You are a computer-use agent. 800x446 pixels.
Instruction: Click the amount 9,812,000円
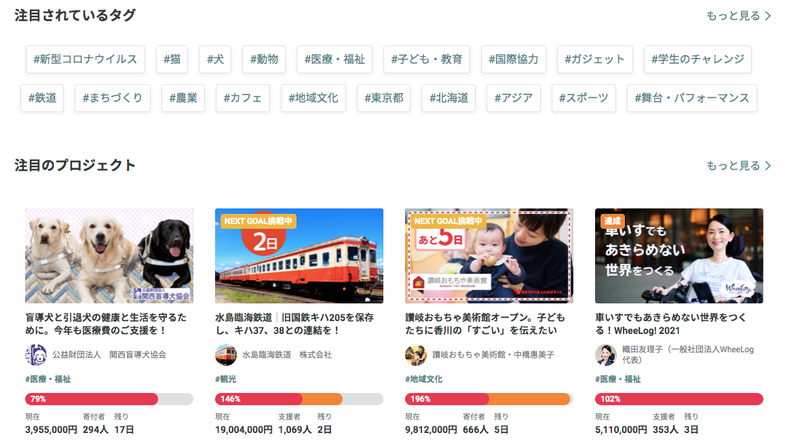click(x=431, y=430)
